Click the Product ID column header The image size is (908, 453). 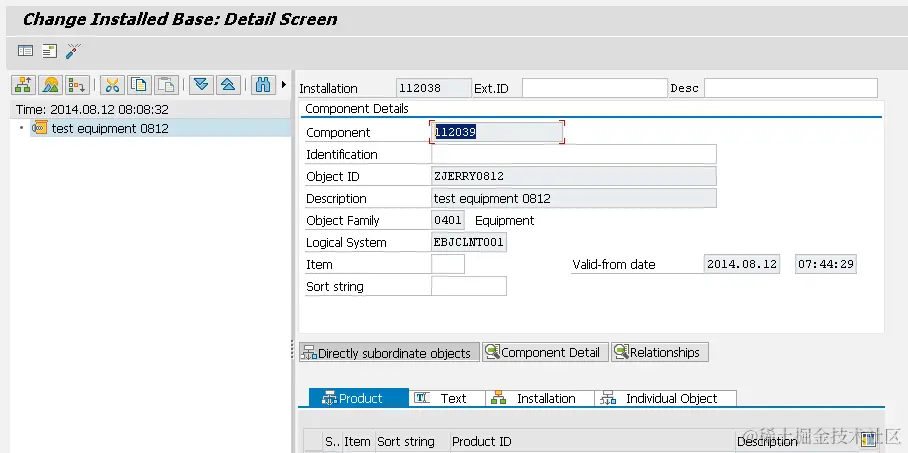pyautogui.click(x=593, y=441)
